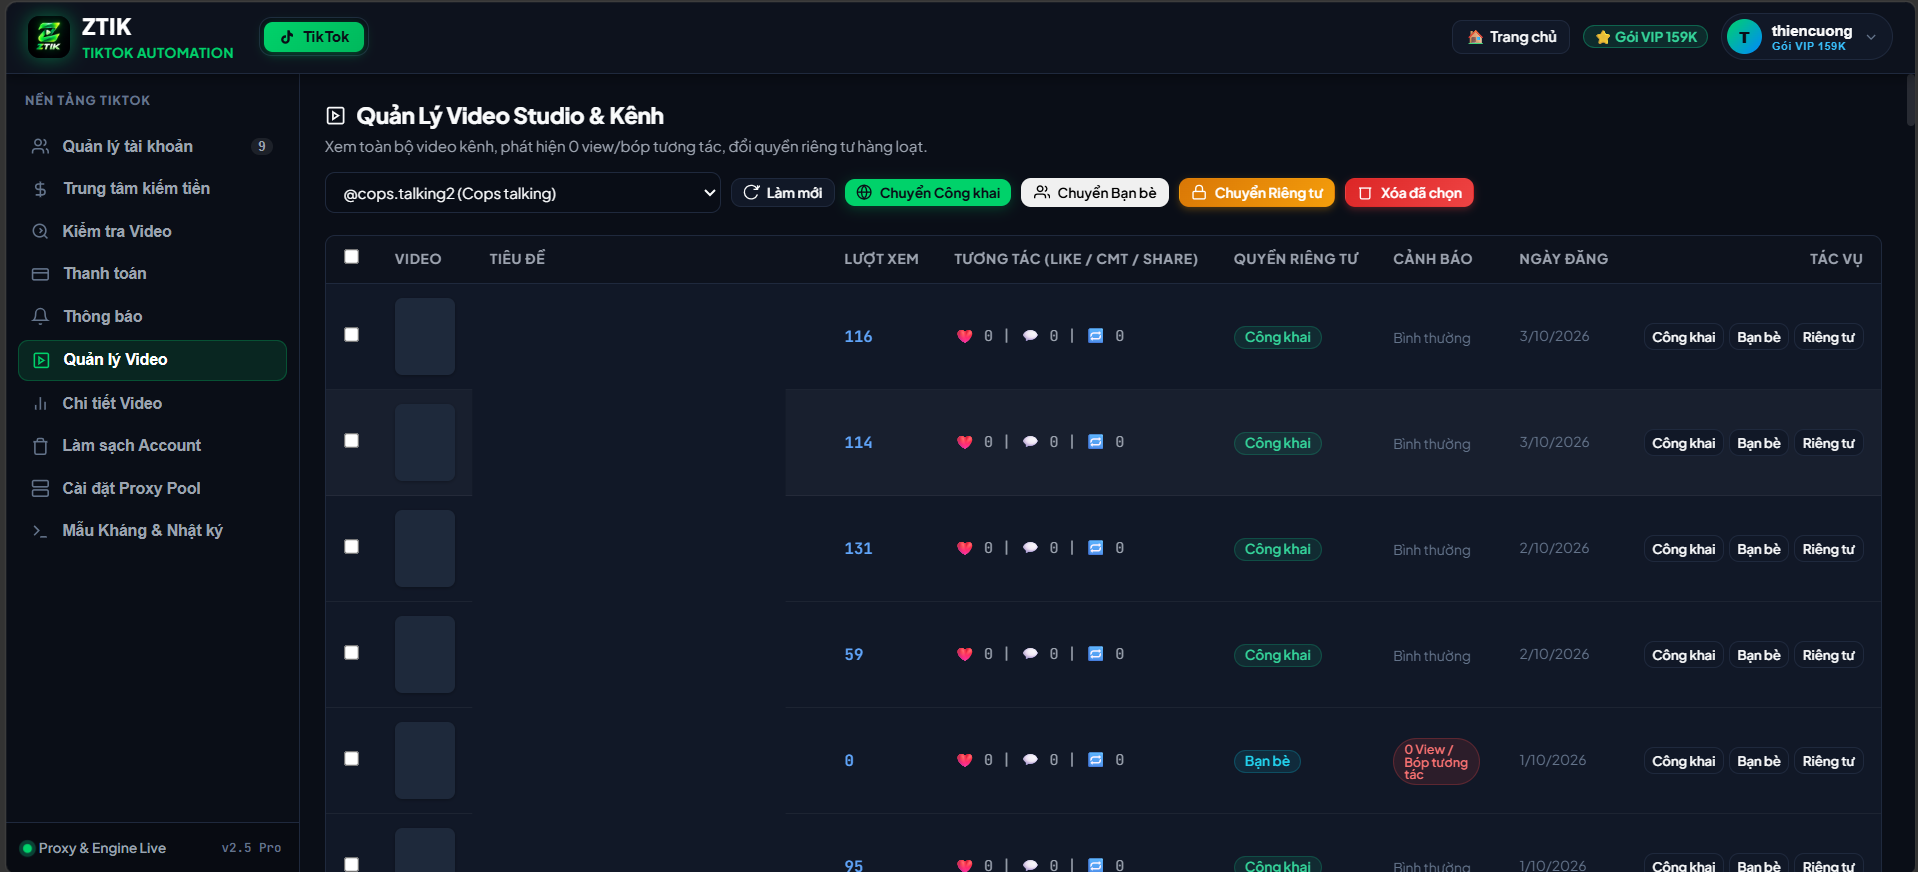Select the checkbox of the 131-views video
The image size is (1918, 872).
click(x=351, y=547)
